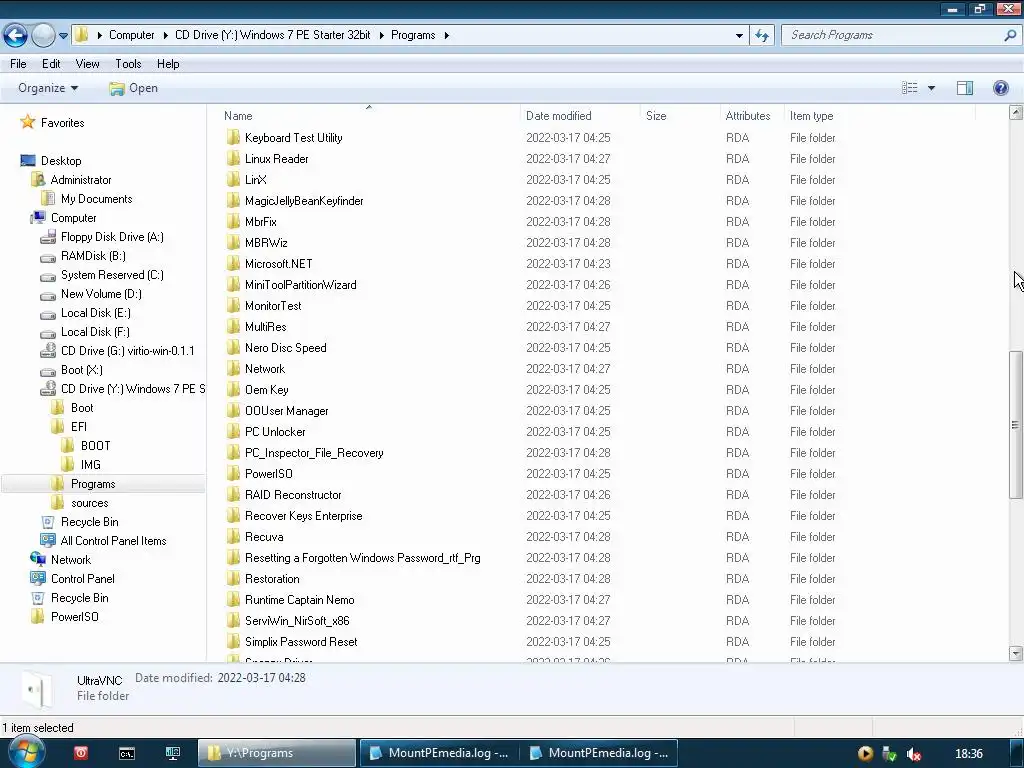Open the Tools menu
1024x768 pixels.
tap(128, 63)
